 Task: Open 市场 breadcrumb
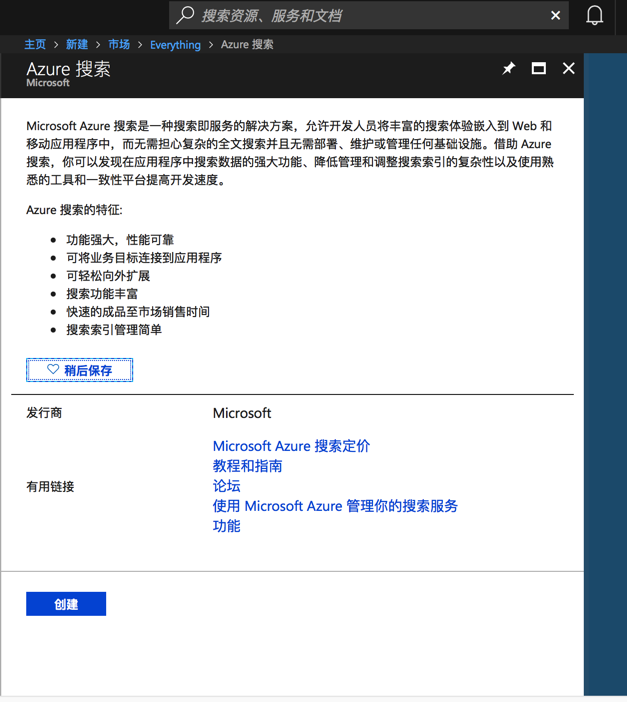119,44
